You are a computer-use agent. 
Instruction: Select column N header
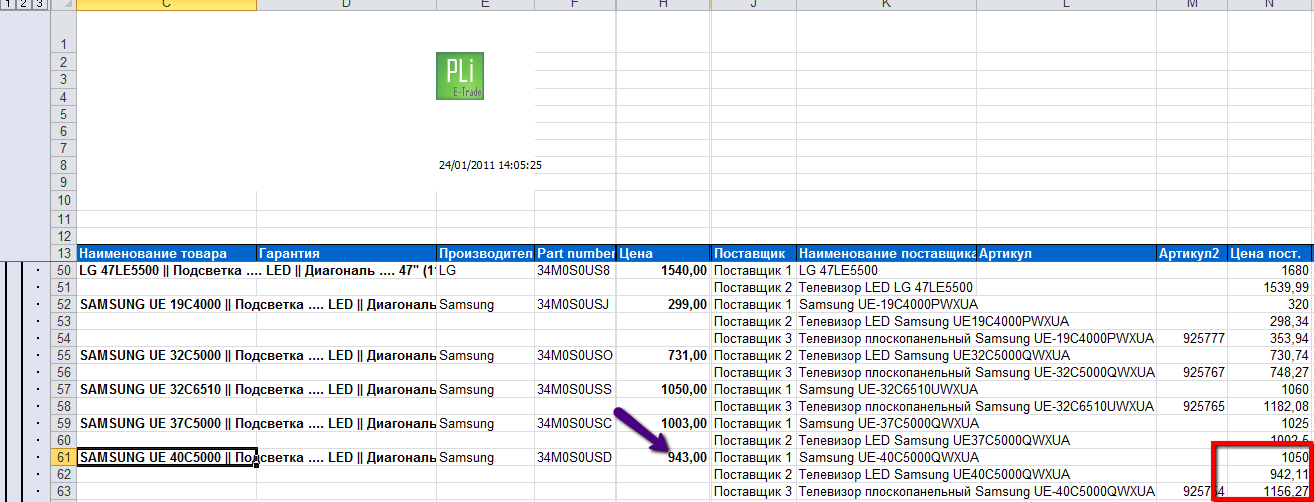[x=1270, y=5]
